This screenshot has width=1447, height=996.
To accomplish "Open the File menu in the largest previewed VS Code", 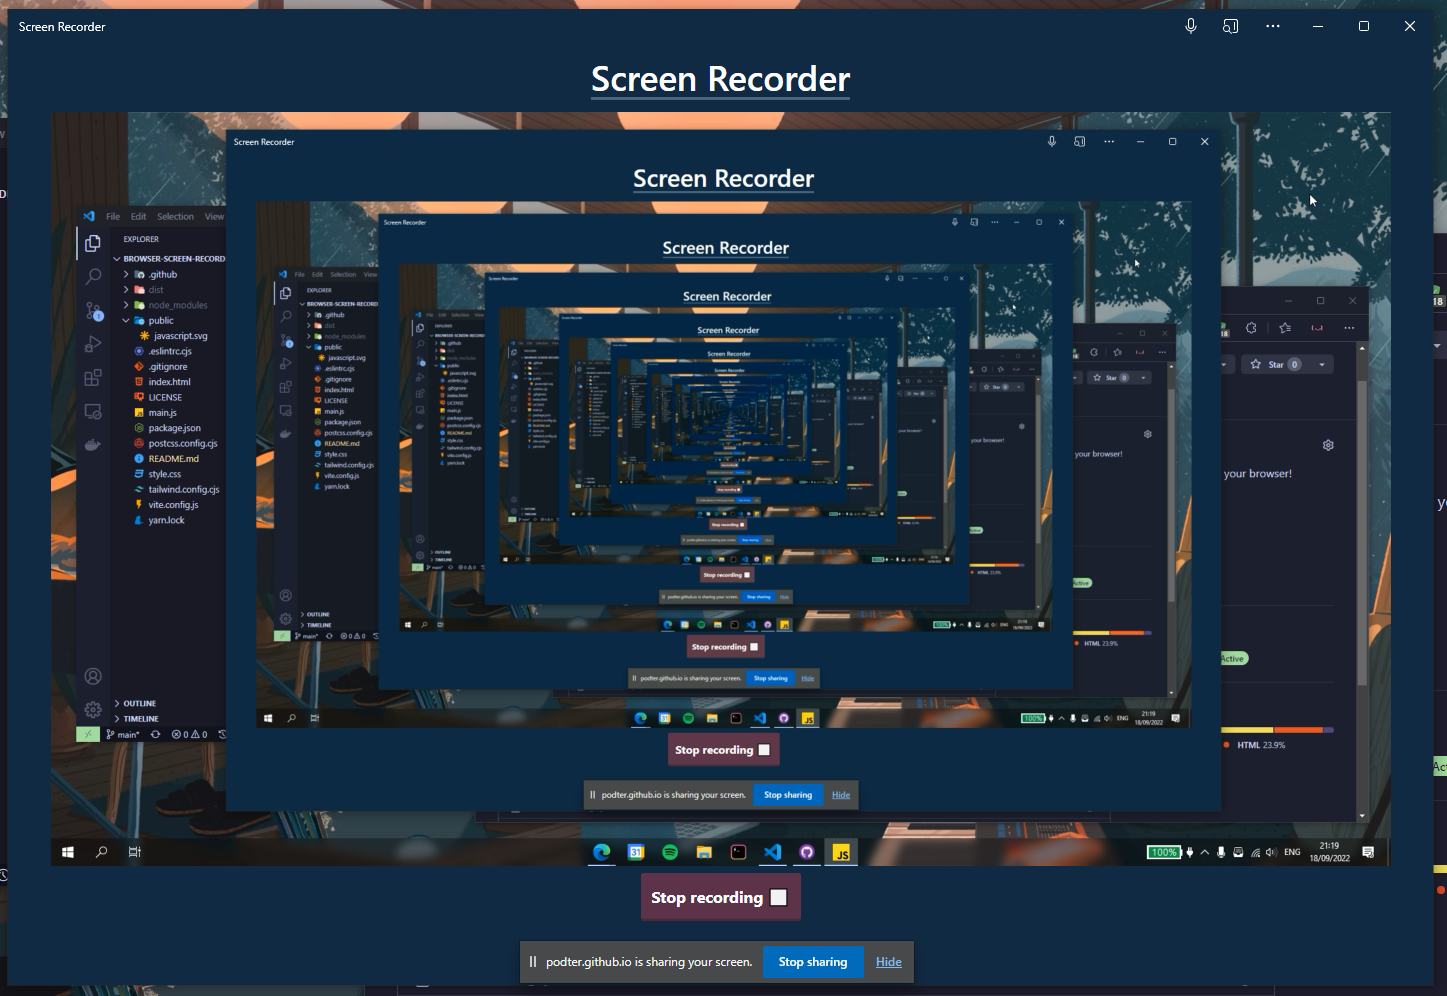I will point(113,216).
